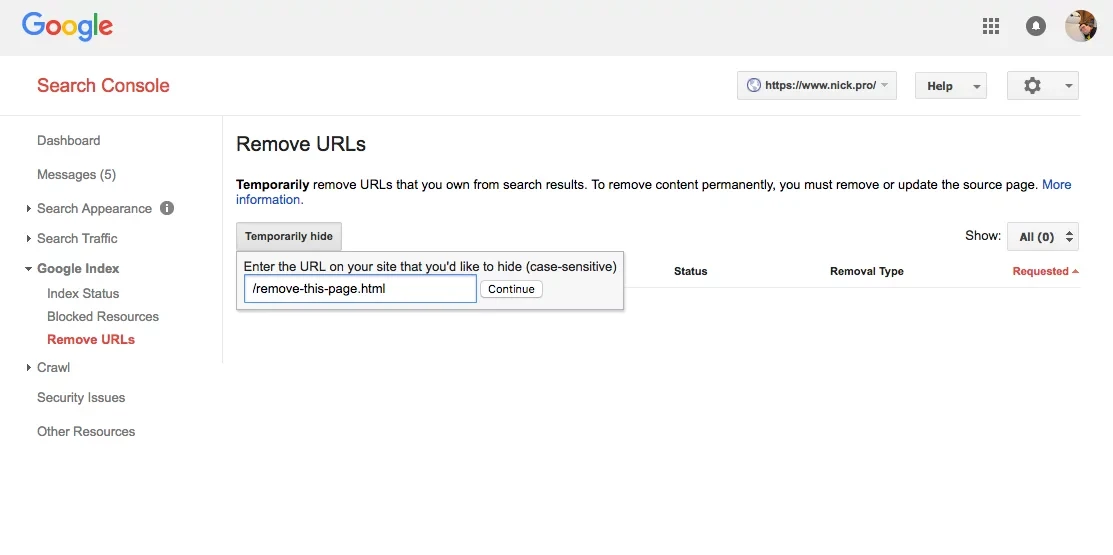Viewport: 1113px width, 555px height.
Task: Click the Google logo
Action: 67,26
